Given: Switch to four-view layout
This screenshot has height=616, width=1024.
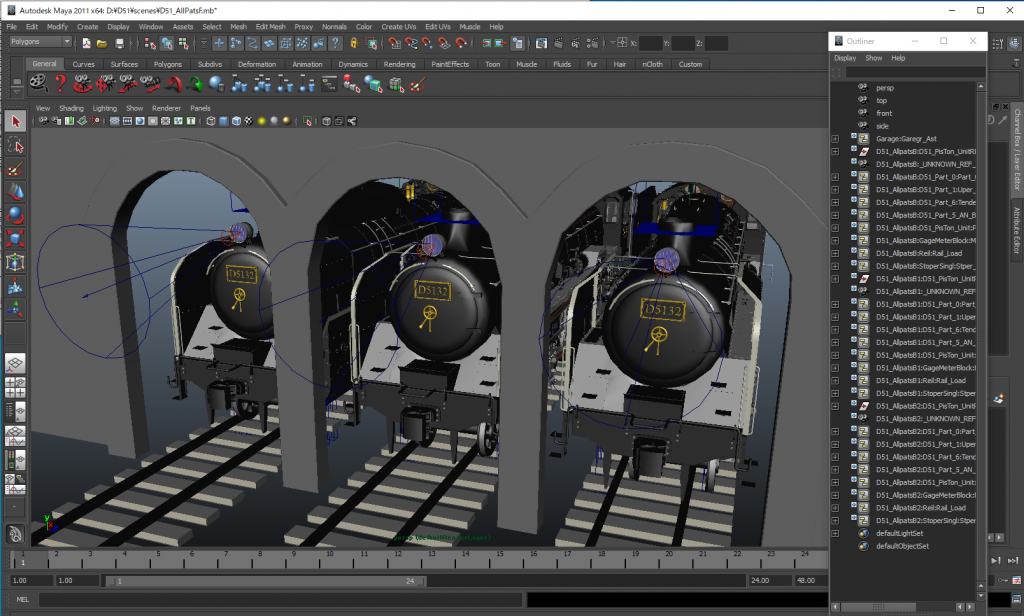Looking at the screenshot, I should (16, 387).
